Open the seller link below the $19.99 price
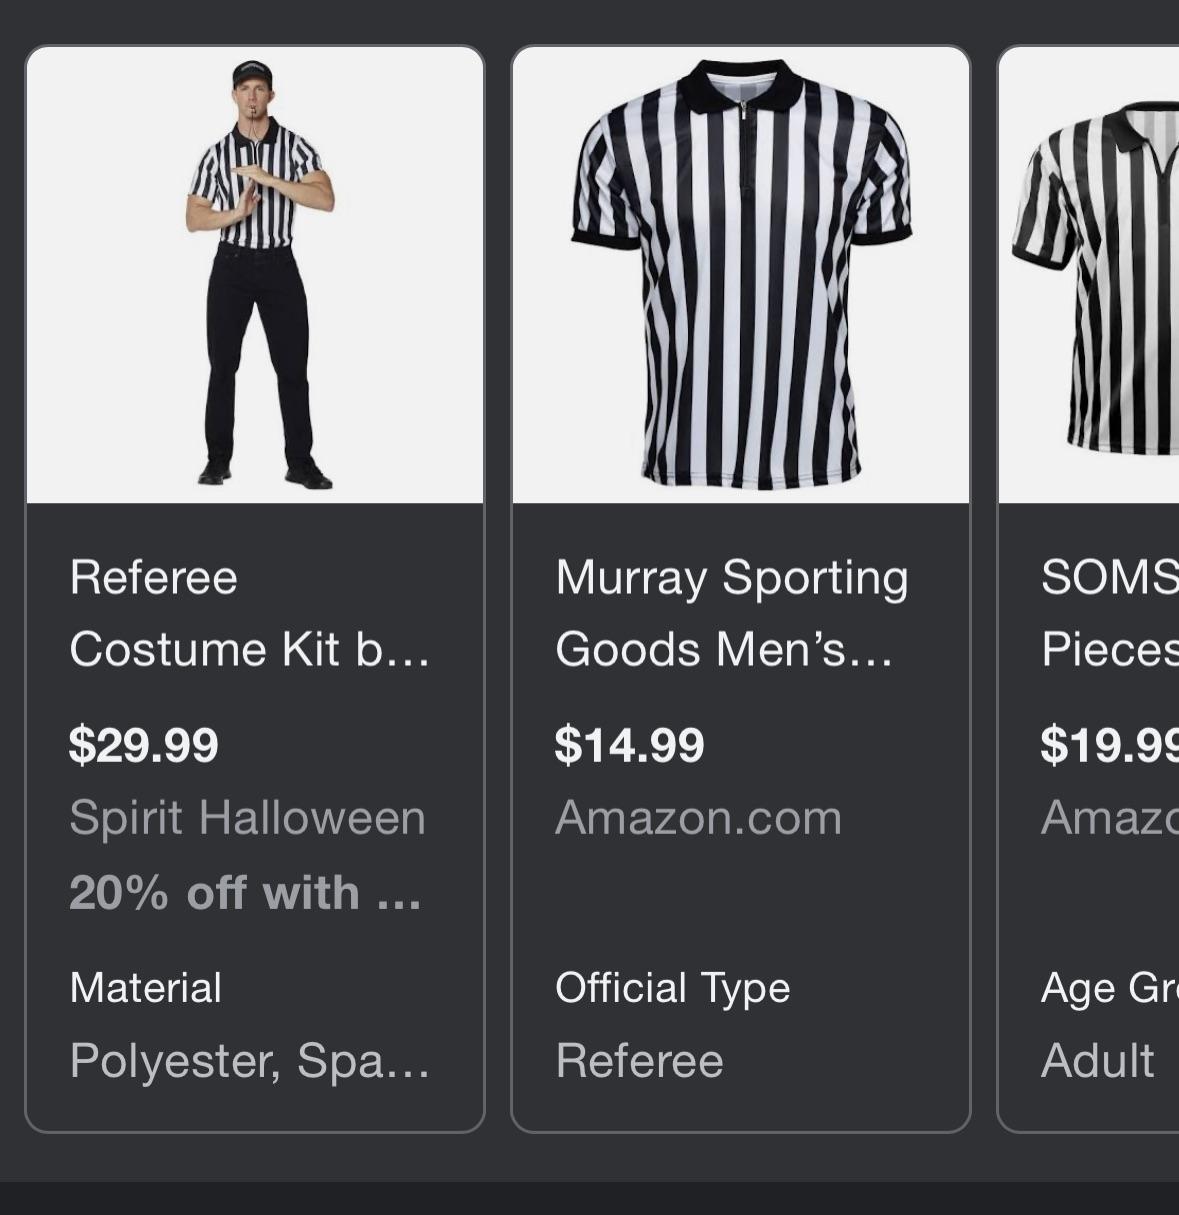This screenshot has width=1179, height=1215. tap(1110, 818)
